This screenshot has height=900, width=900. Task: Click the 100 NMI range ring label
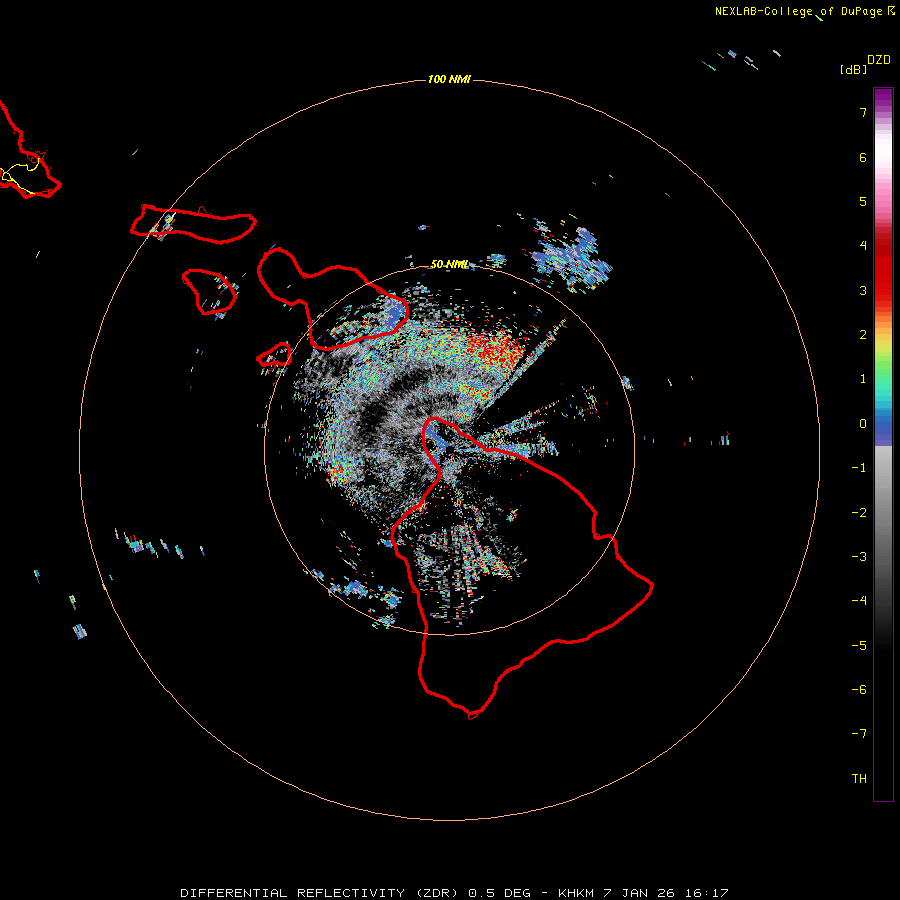(x=449, y=79)
